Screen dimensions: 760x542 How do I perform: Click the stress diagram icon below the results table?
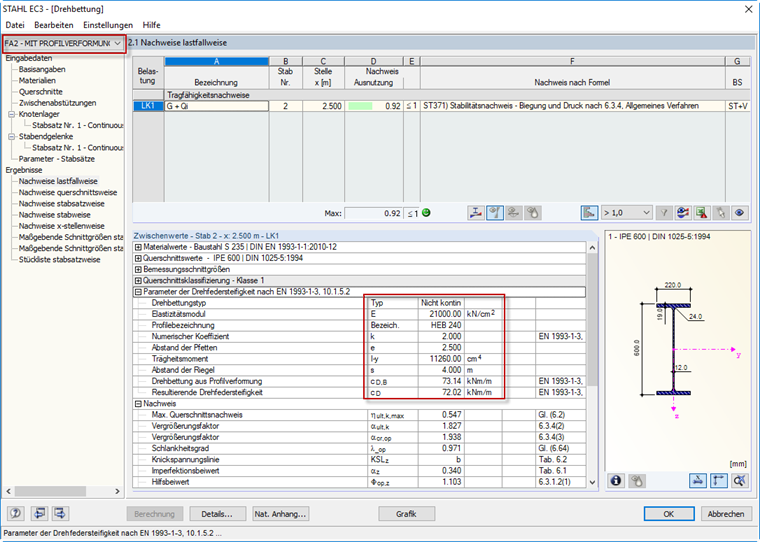click(x=476, y=213)
